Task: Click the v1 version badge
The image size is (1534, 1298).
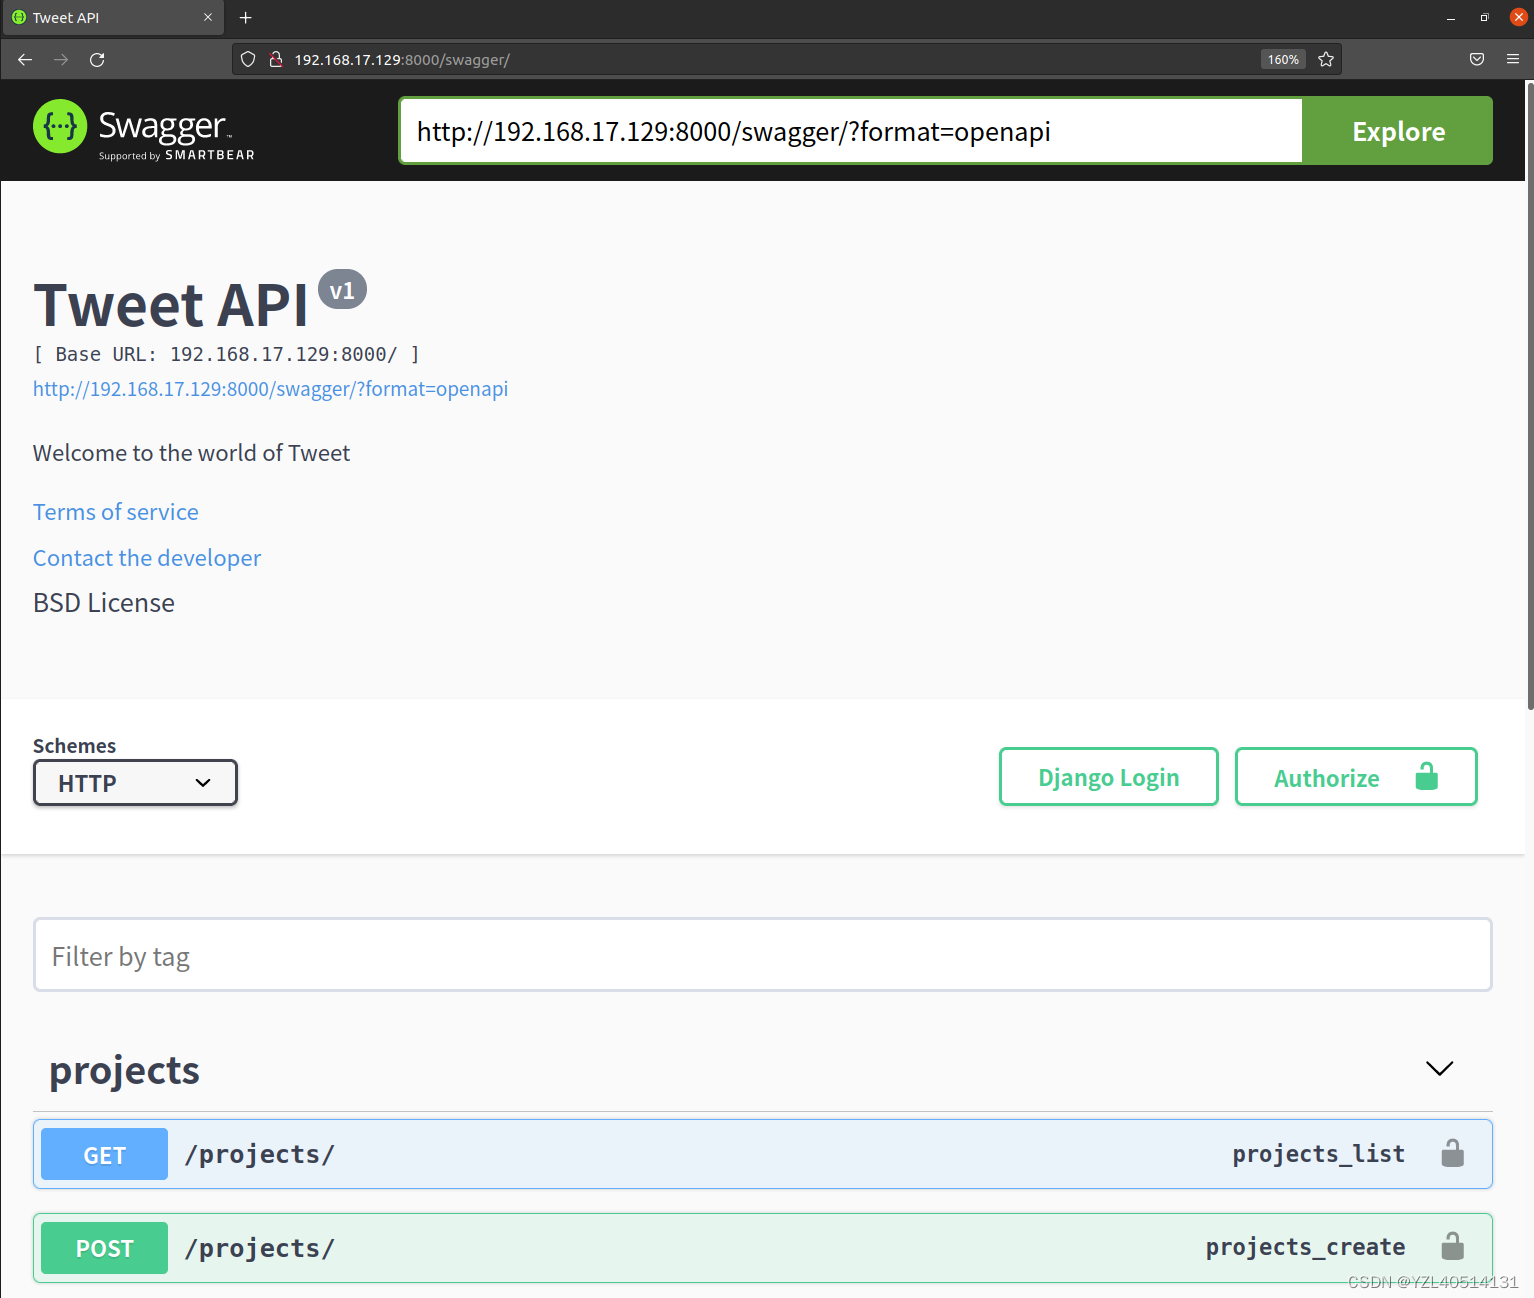Action: tap(342, 290)
